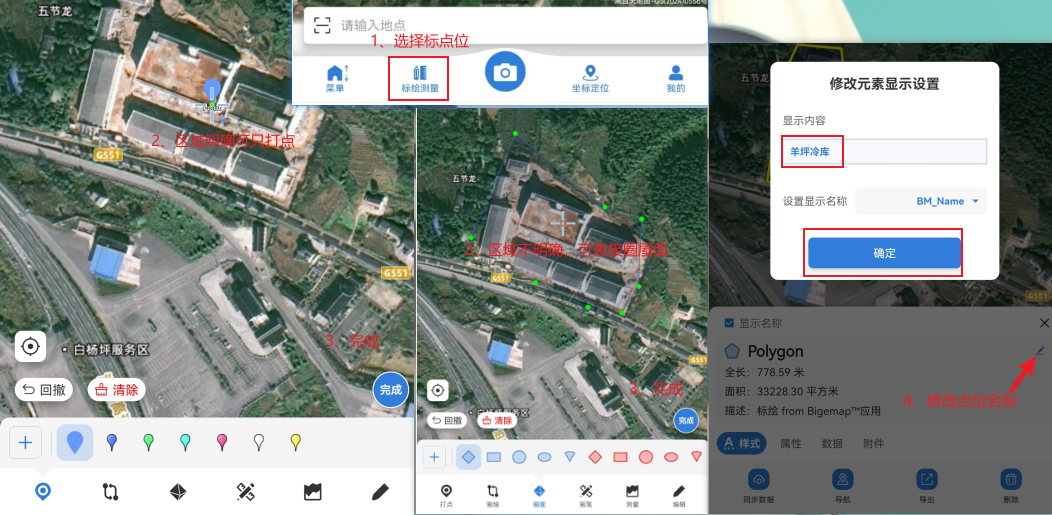Viewport: 1052px width, 515px height.
Task: Switch to the 属性 tab
Action: (791, 443)
